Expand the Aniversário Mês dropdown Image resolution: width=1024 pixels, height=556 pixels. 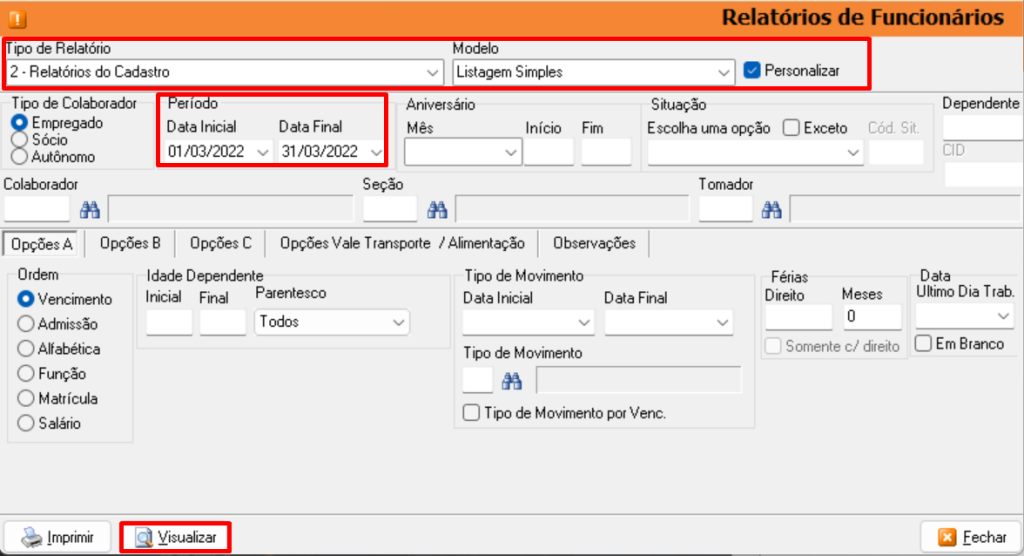511,153
